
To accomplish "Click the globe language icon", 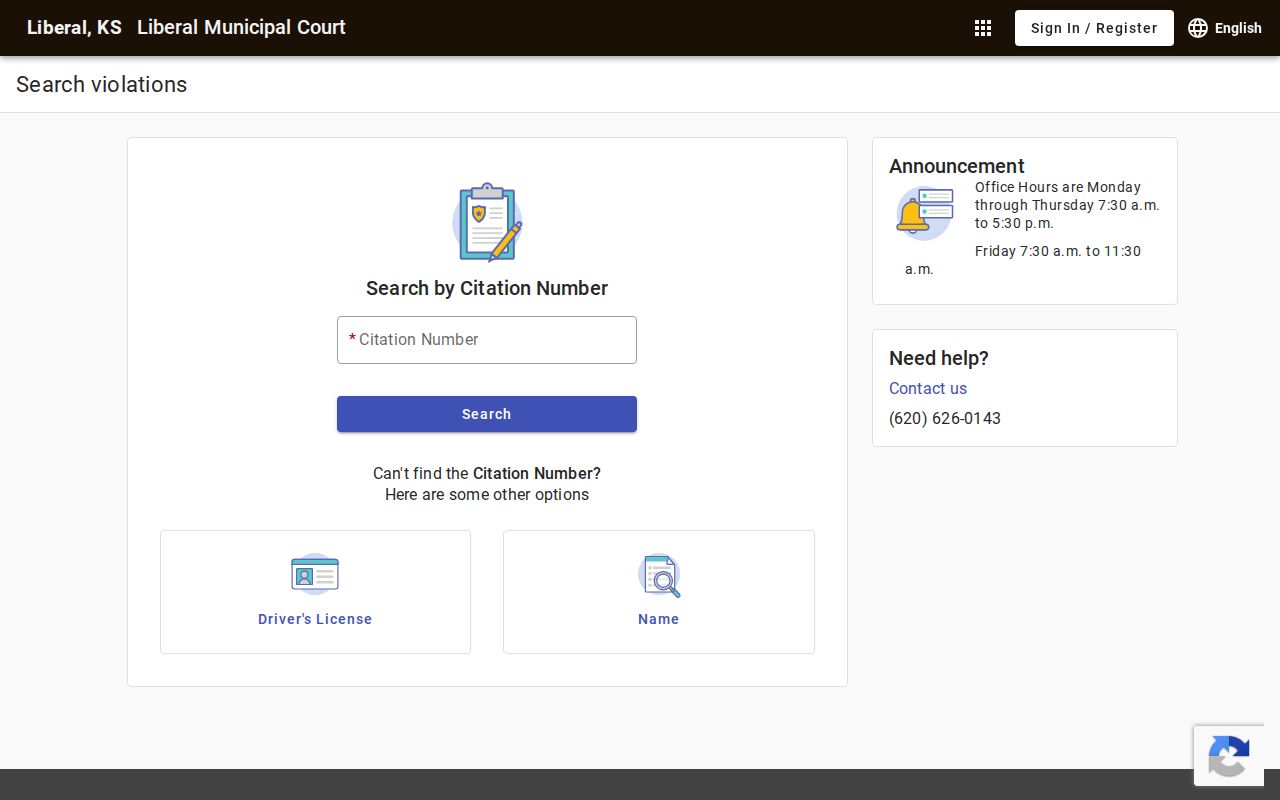I will pos(1198,28).
